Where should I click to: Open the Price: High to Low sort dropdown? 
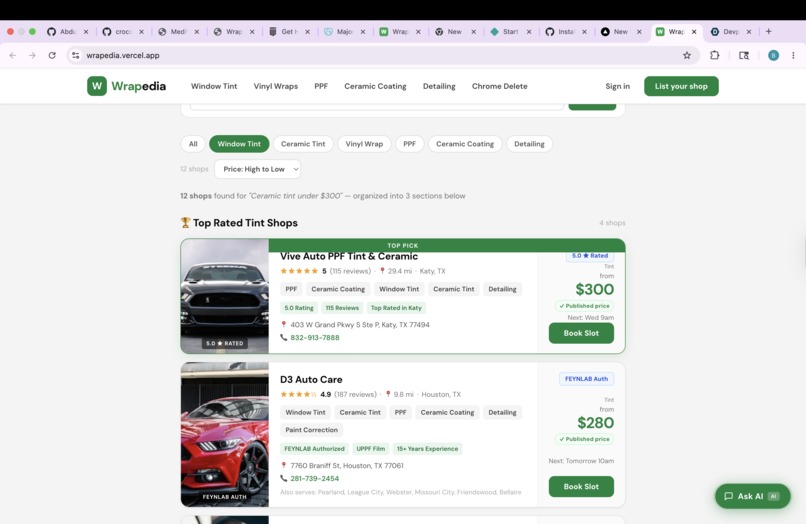(257, 169)
